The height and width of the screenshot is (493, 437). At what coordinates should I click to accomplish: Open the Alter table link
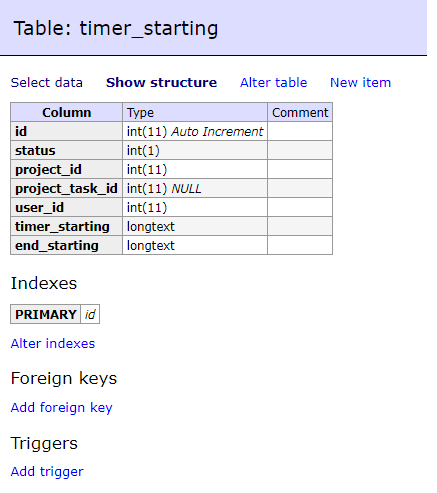[x=273, y=82]
